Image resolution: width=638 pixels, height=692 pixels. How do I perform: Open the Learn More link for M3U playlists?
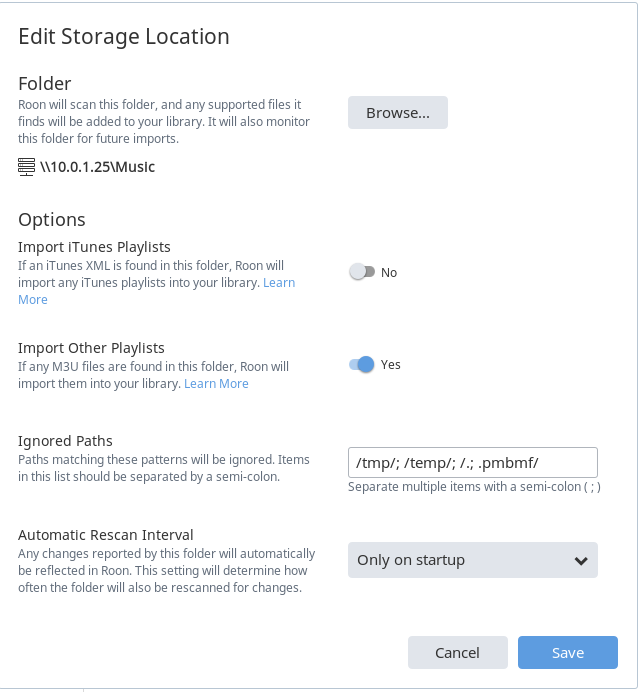(216, 384)
